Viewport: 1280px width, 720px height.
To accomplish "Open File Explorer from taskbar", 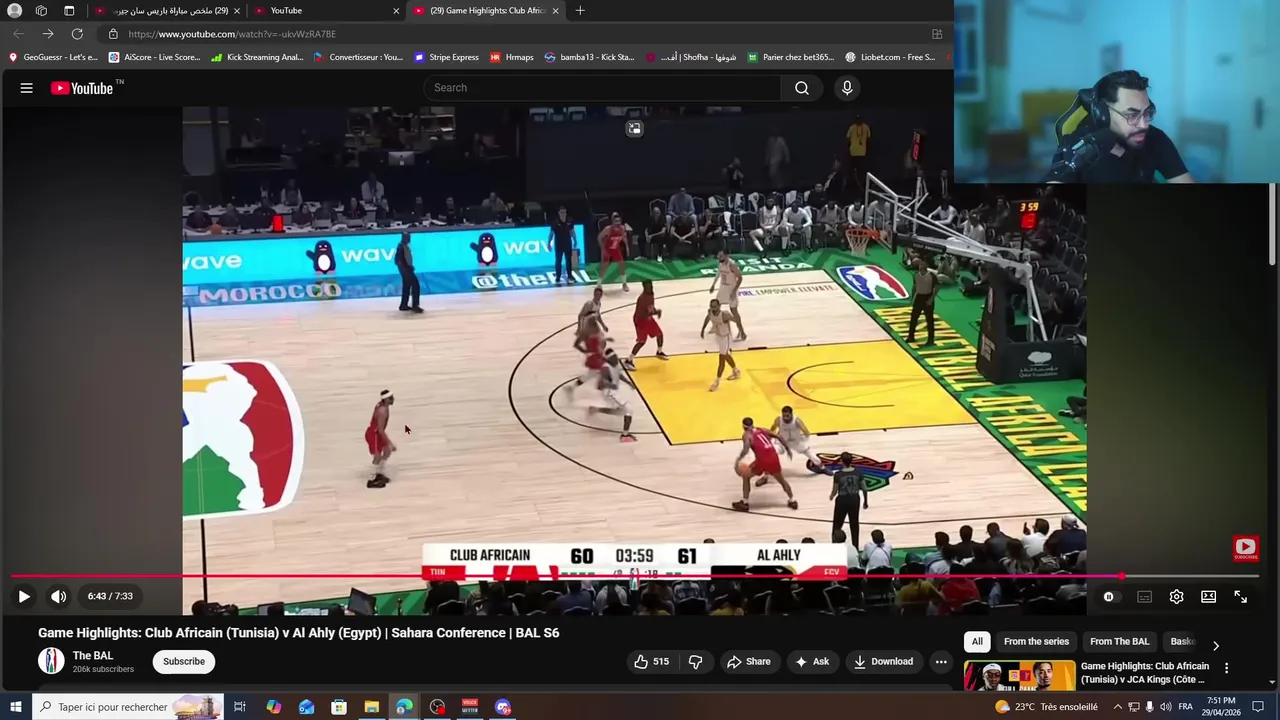I will [x=371, y=707].
